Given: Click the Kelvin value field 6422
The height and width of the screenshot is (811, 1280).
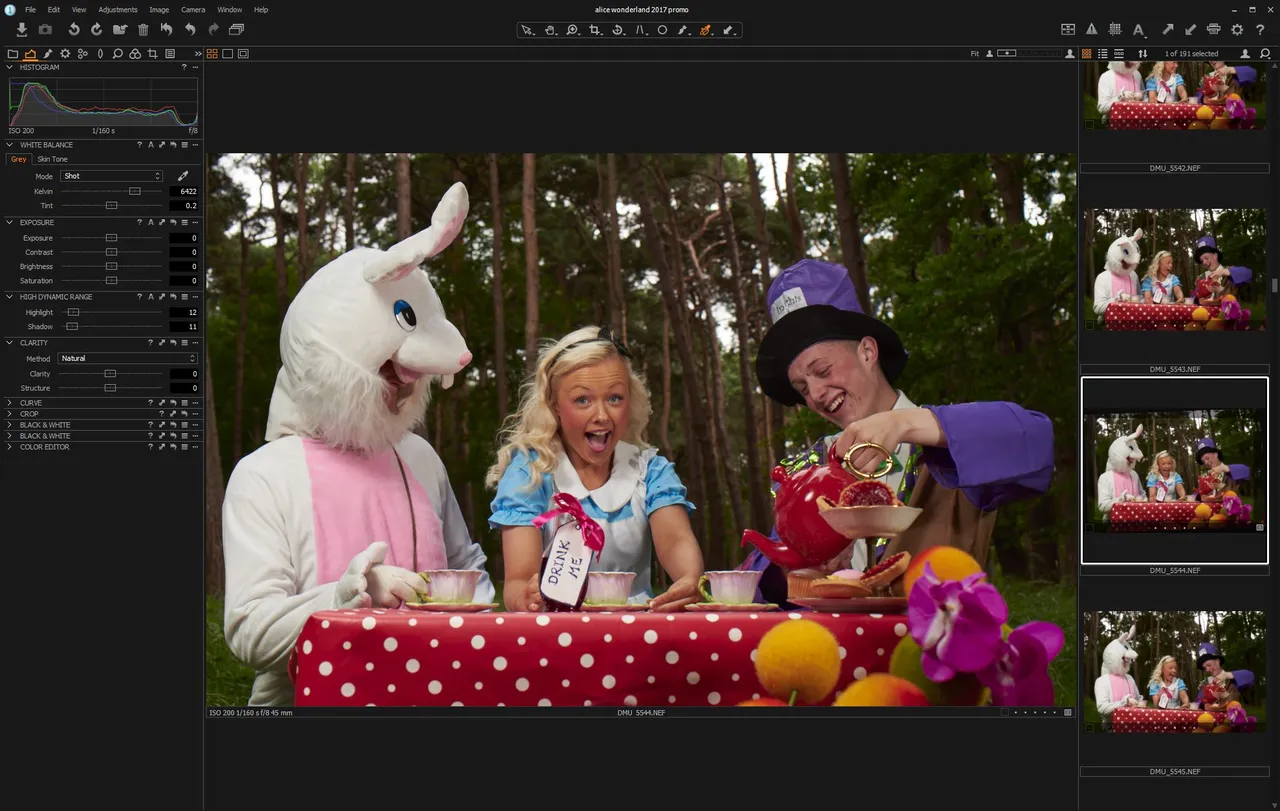Looking at the screenshot, I should click(184, 191).
